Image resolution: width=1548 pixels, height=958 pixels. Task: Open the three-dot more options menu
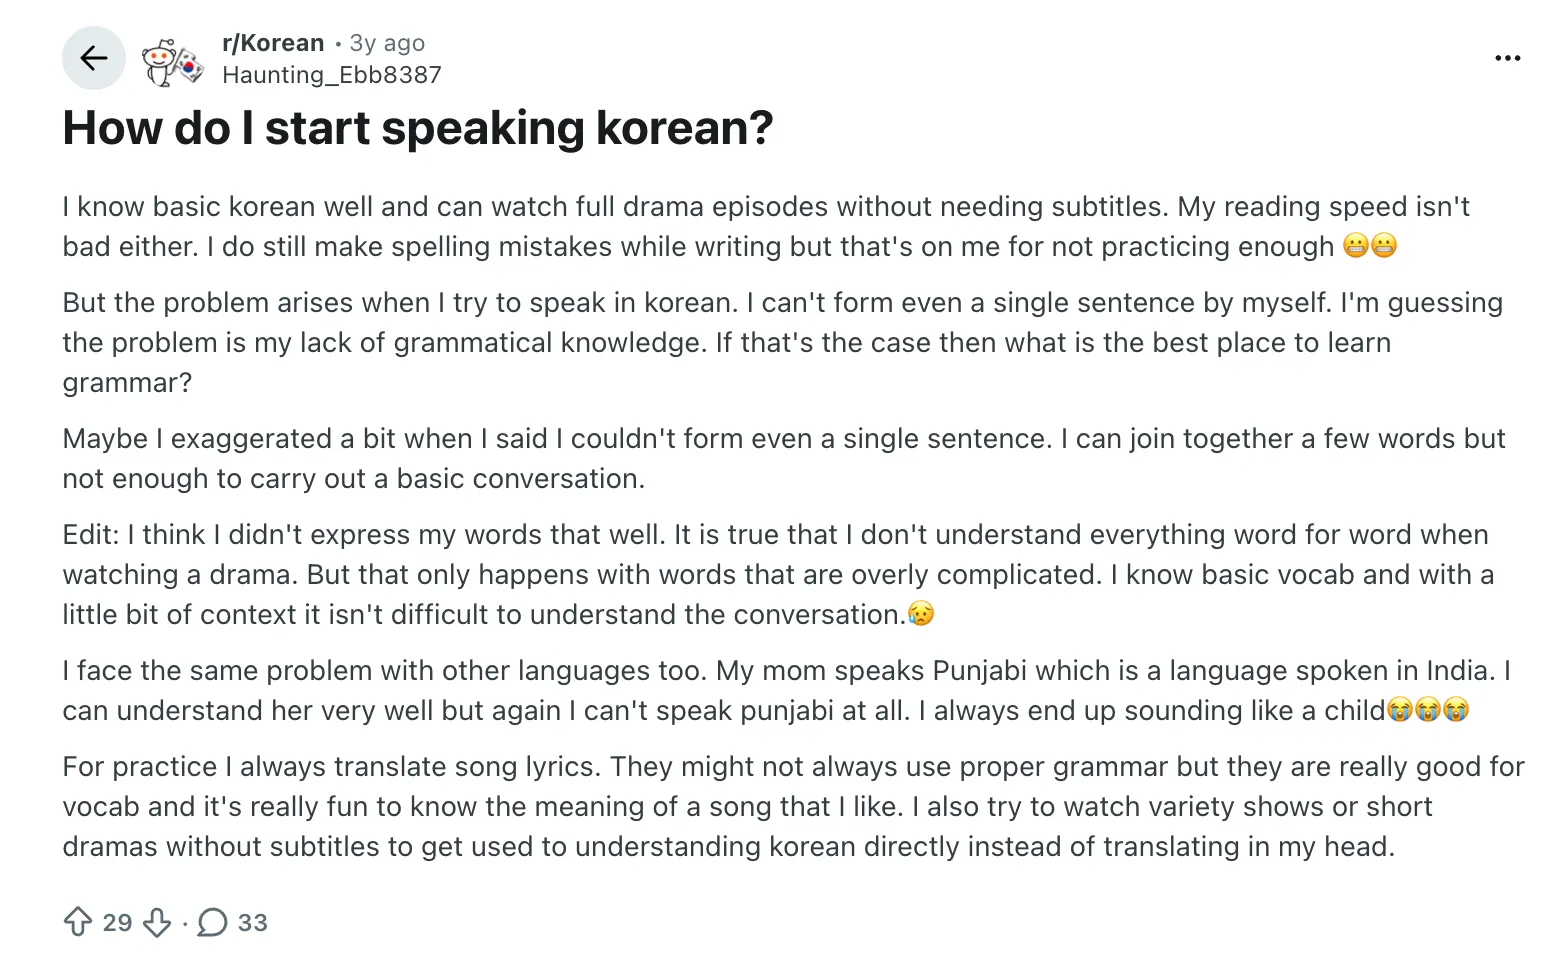coord(1507,58)
